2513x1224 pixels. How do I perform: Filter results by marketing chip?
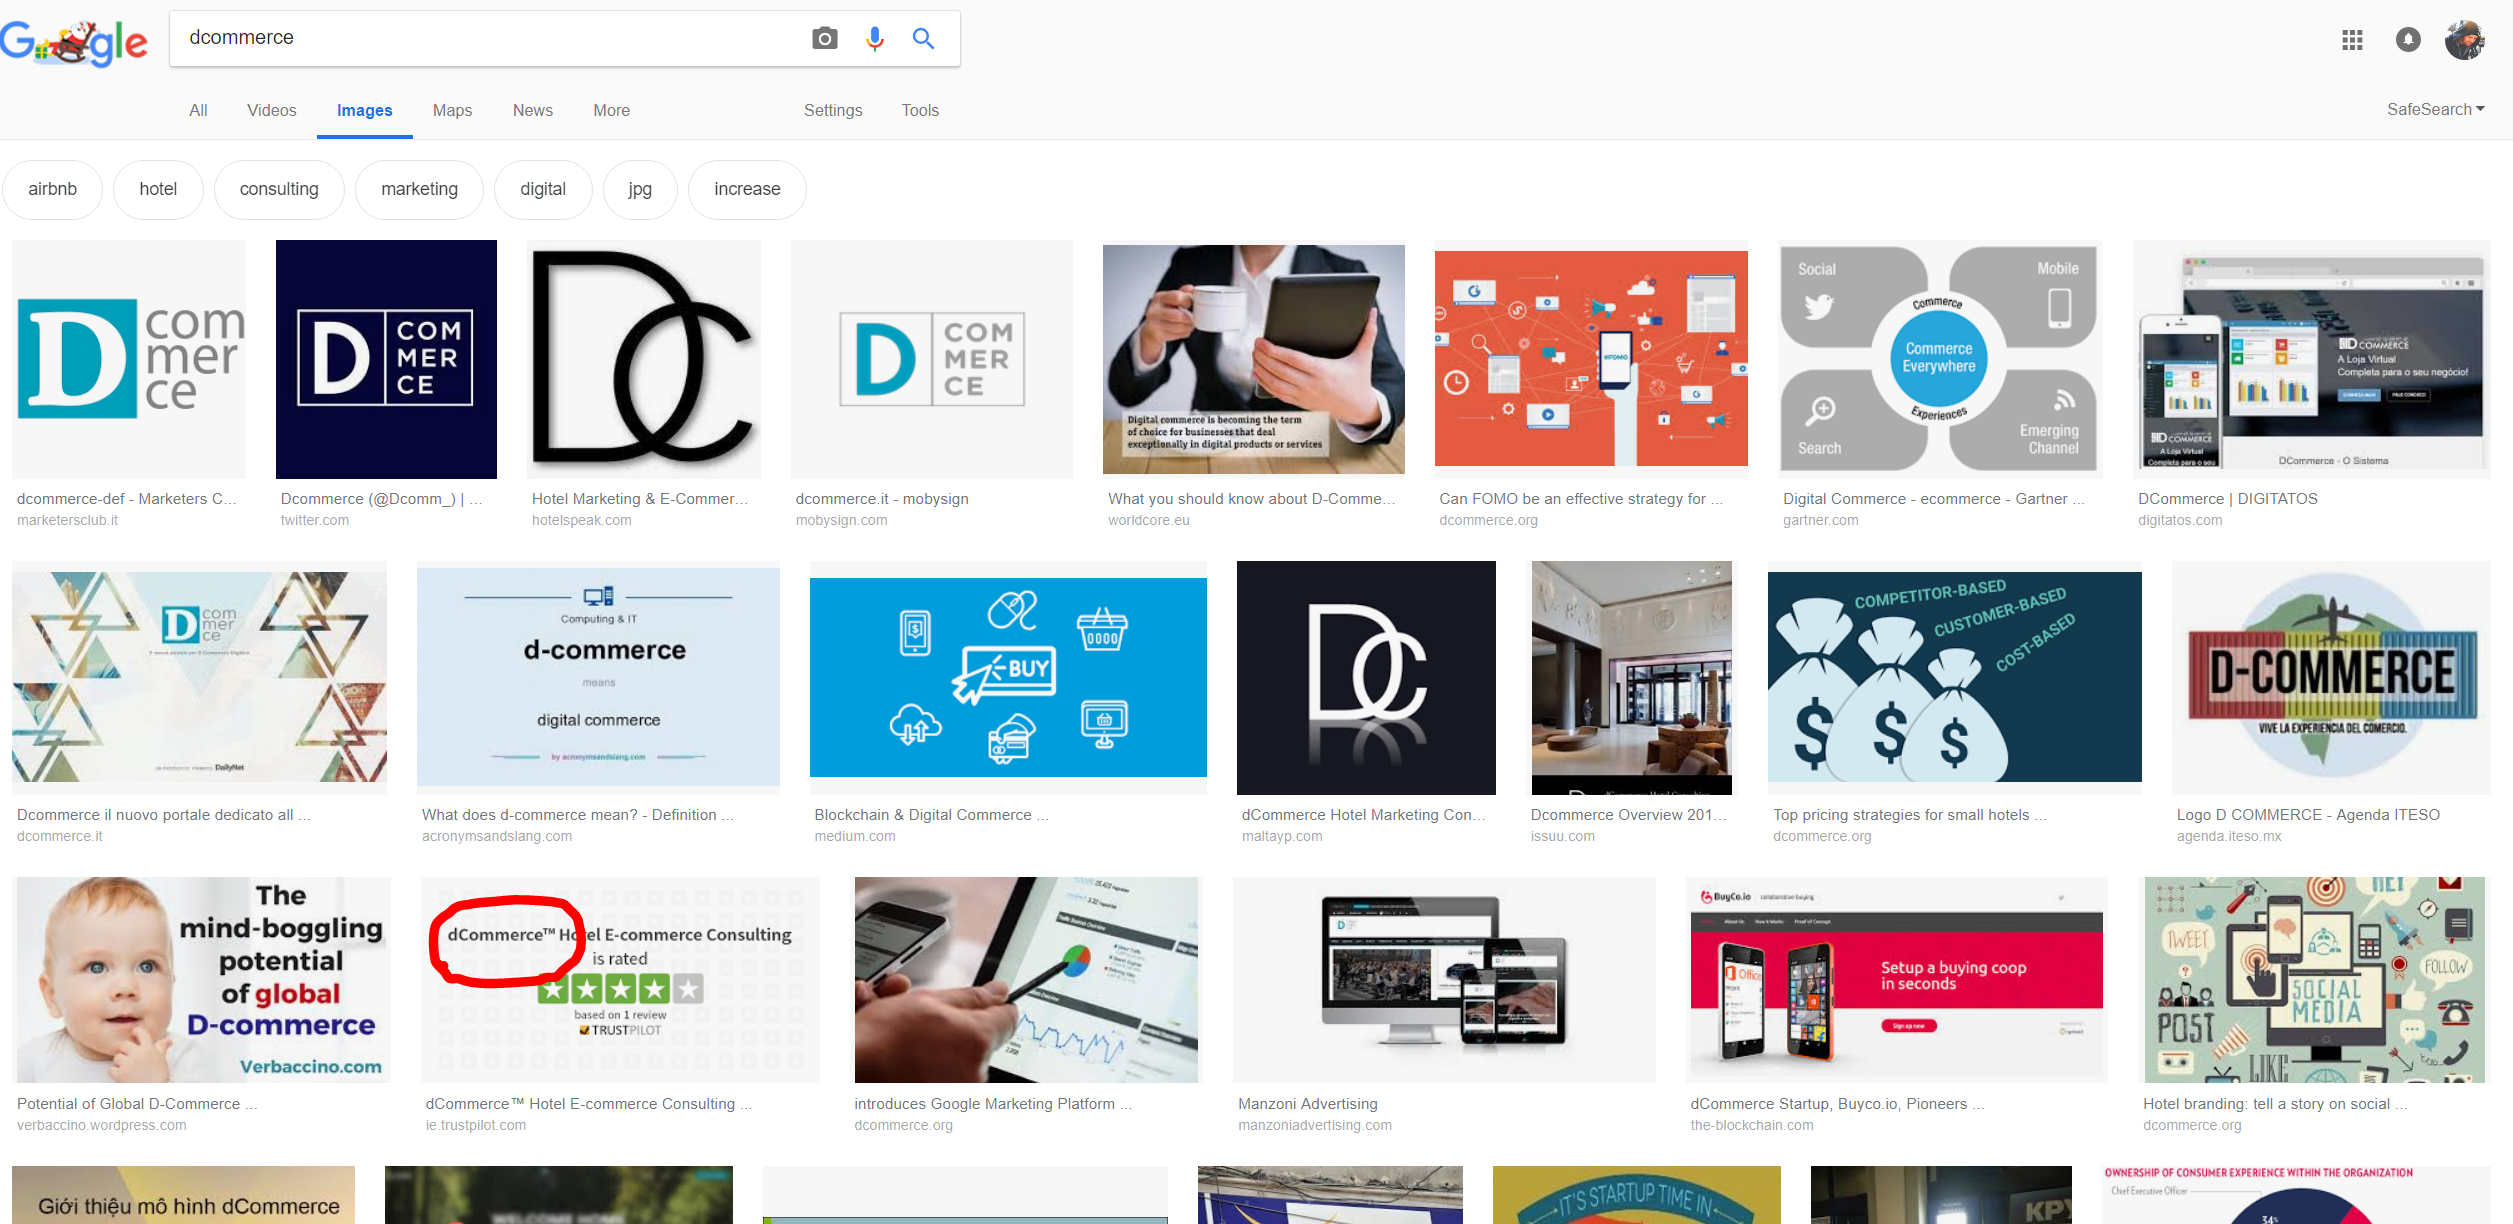[x=419, y=189]
